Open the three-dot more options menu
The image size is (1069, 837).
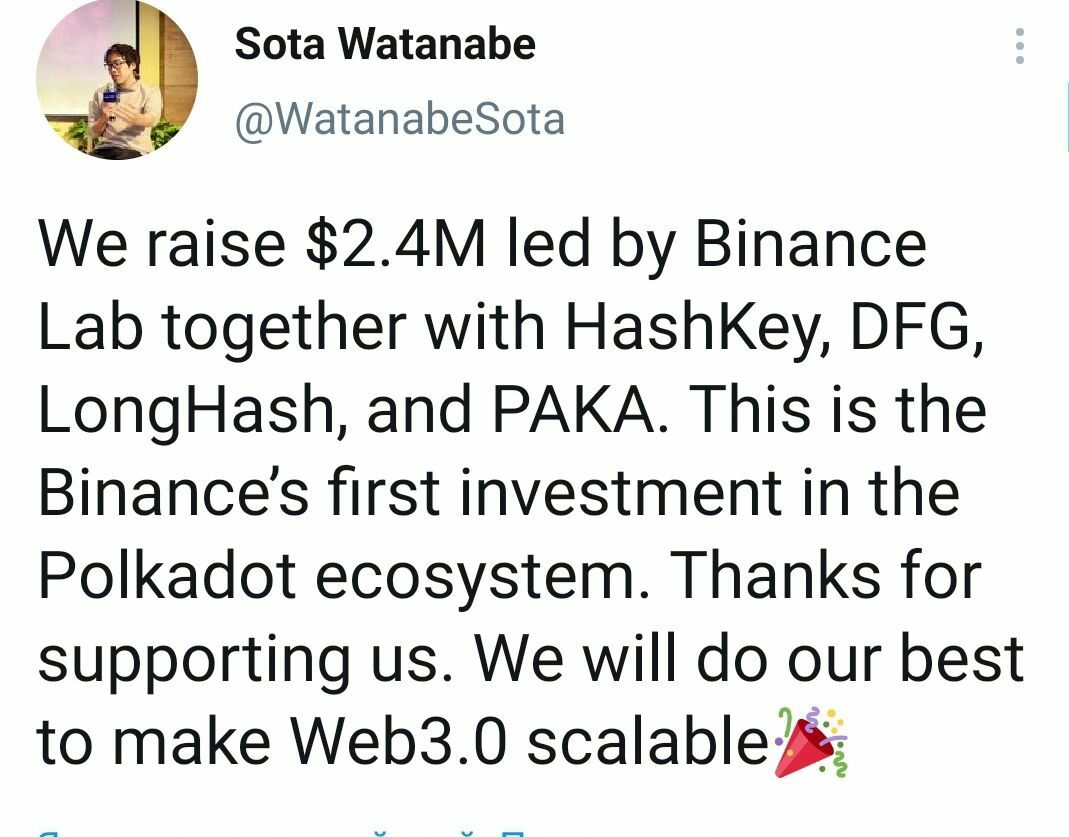tap(1020, 46)
